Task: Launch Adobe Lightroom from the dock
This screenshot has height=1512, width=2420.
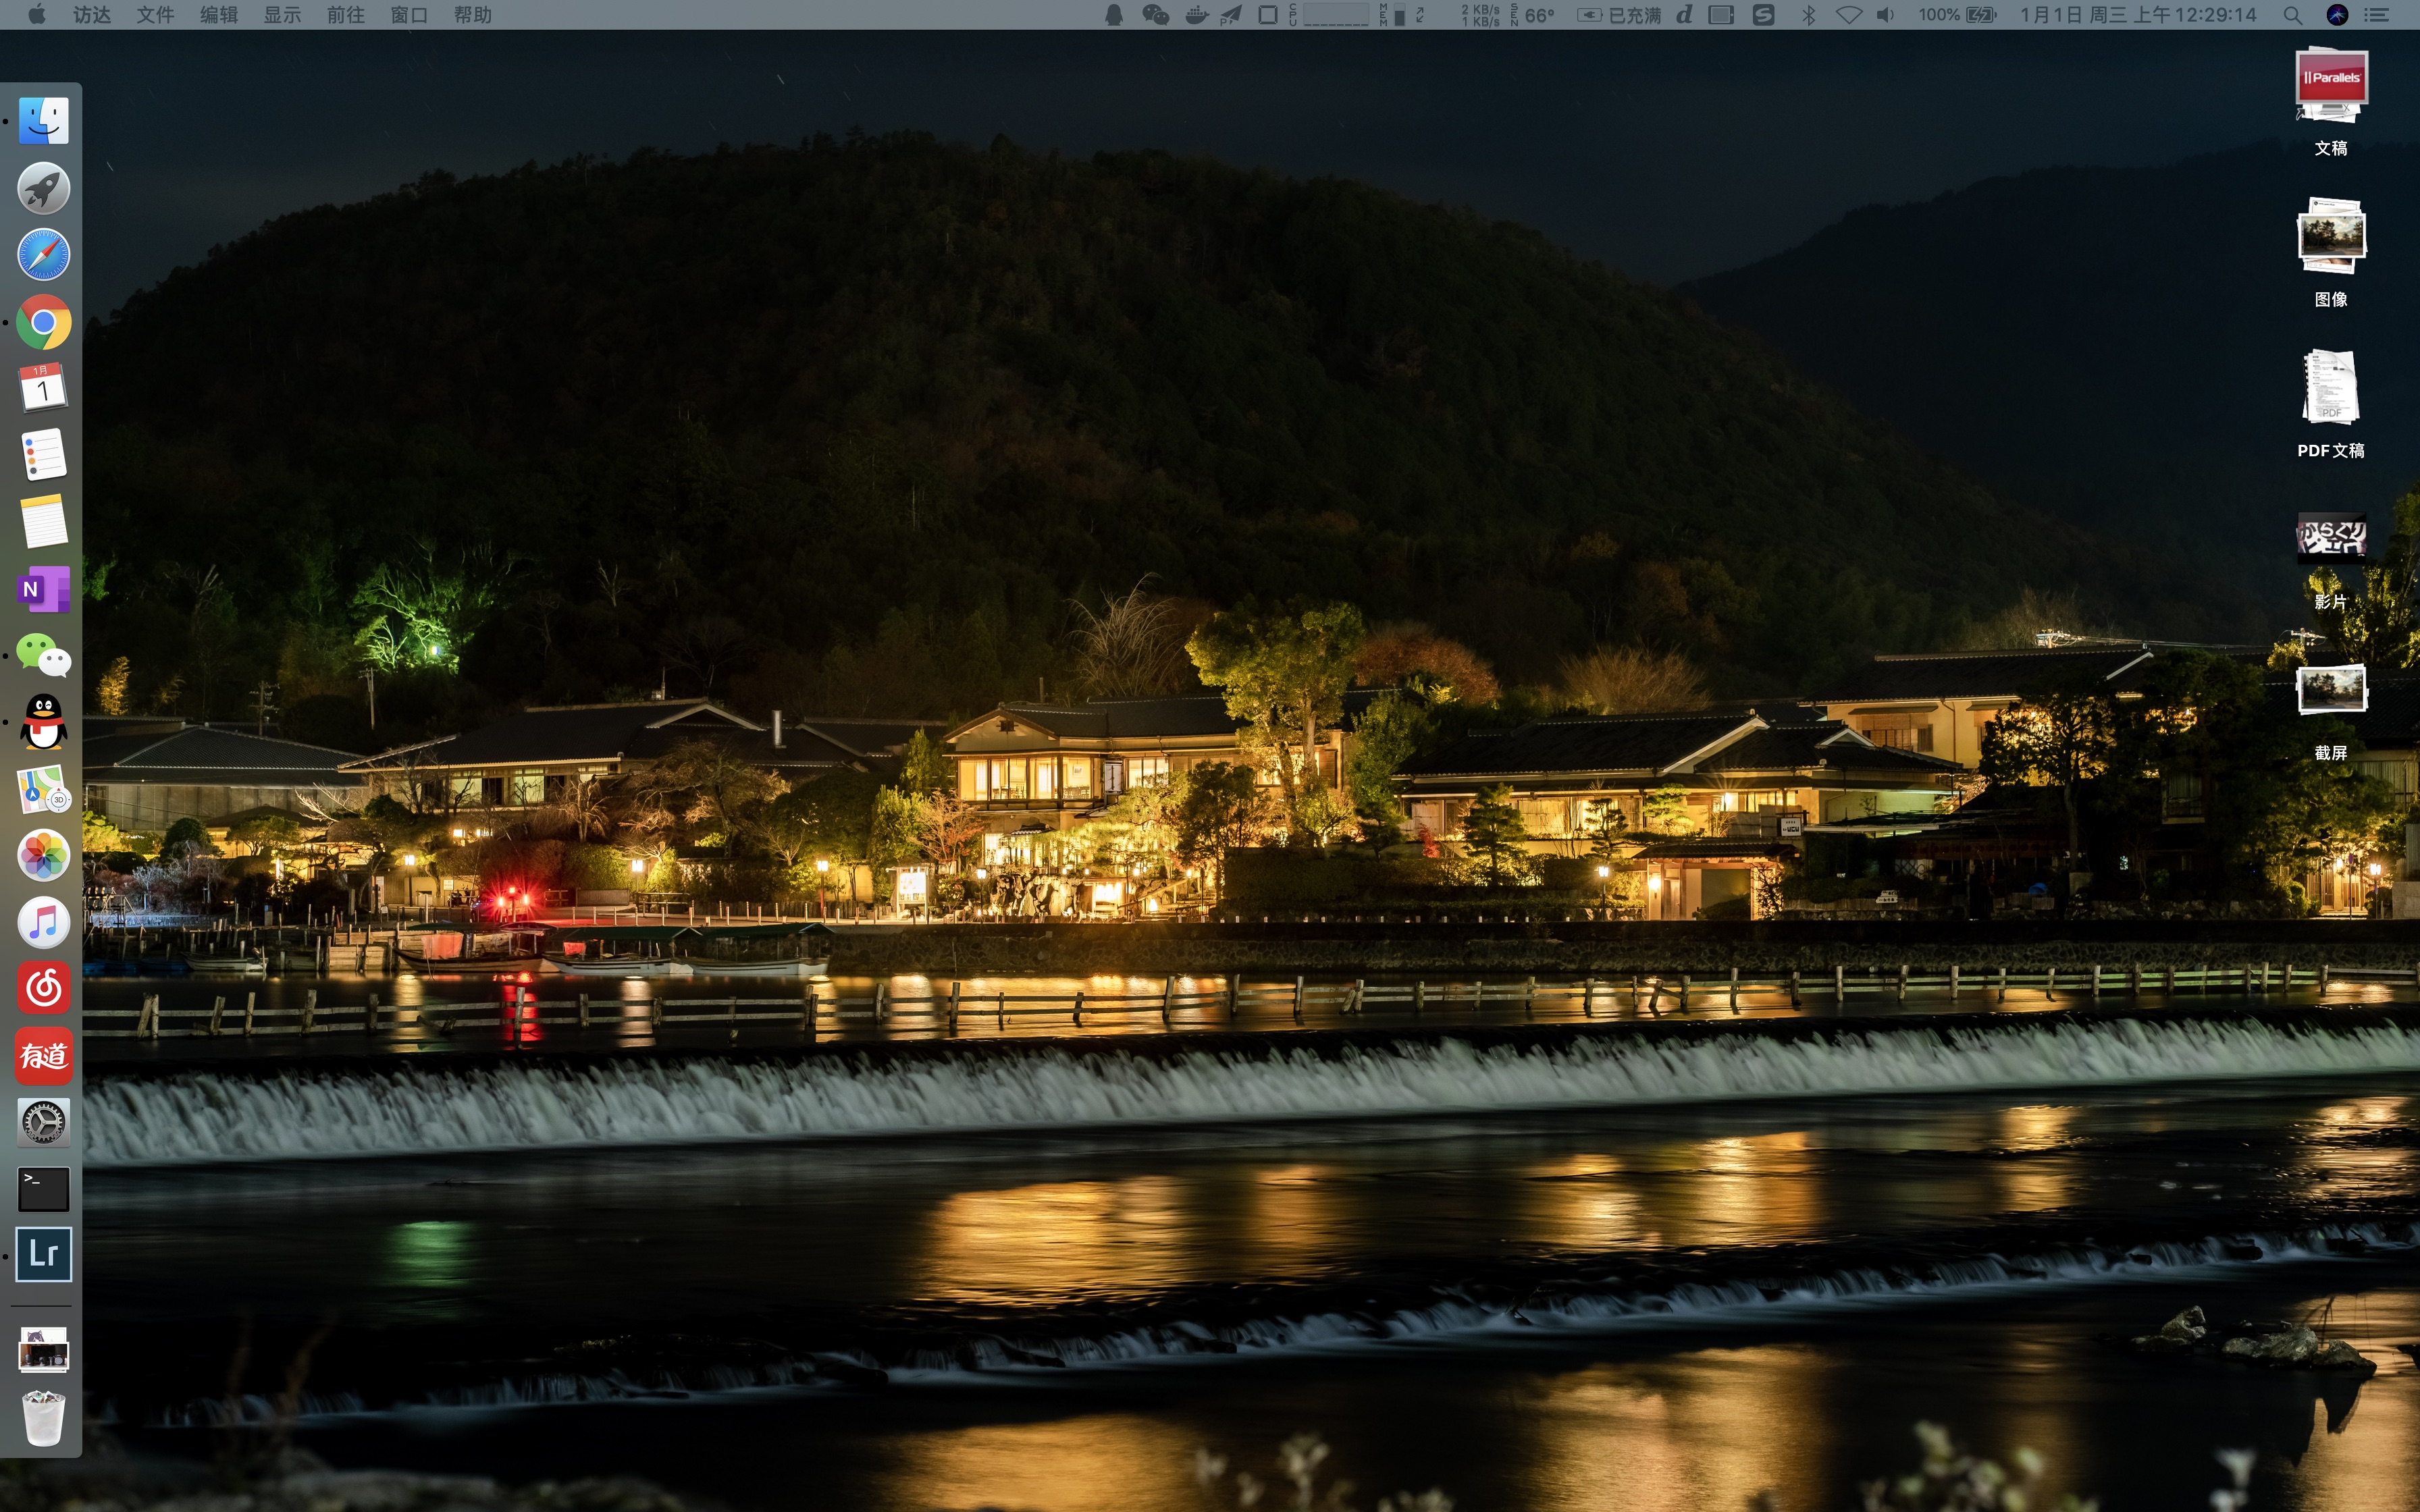Action: coord(43,1254)
